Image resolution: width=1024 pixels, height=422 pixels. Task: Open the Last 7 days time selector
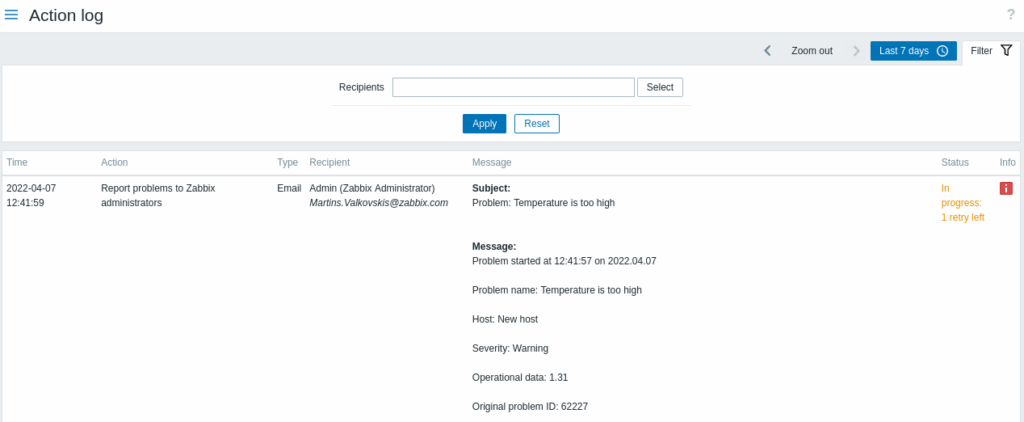[913, 51]
